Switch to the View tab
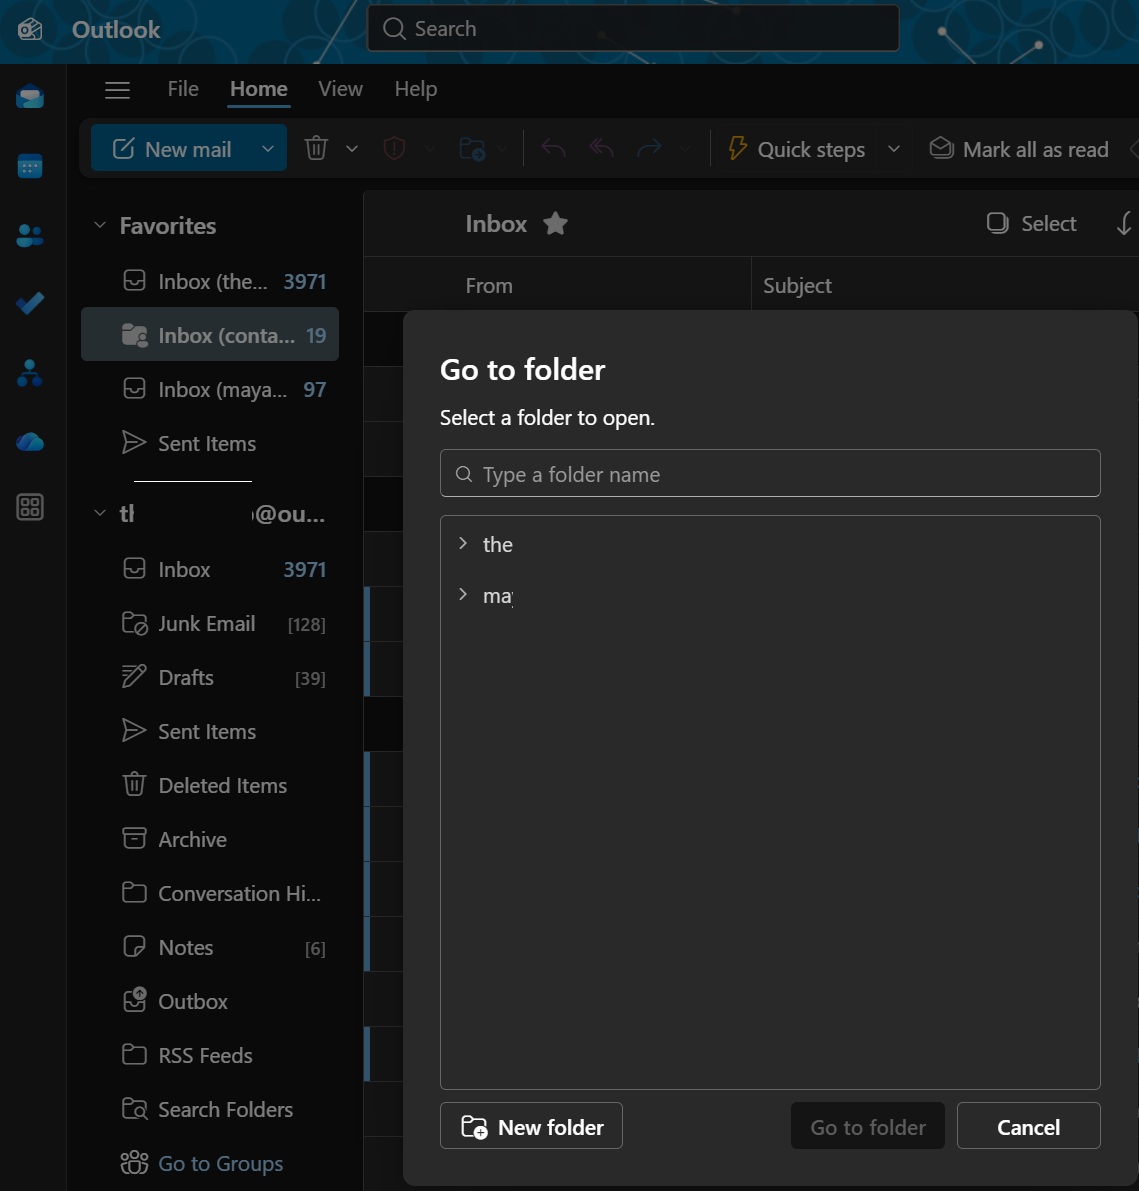 pos(340,89)
